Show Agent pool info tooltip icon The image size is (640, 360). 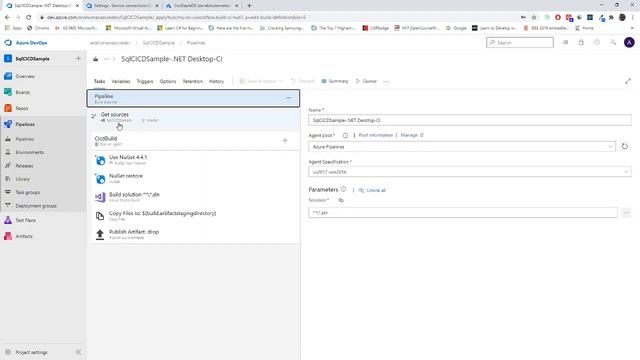[345, 135]
